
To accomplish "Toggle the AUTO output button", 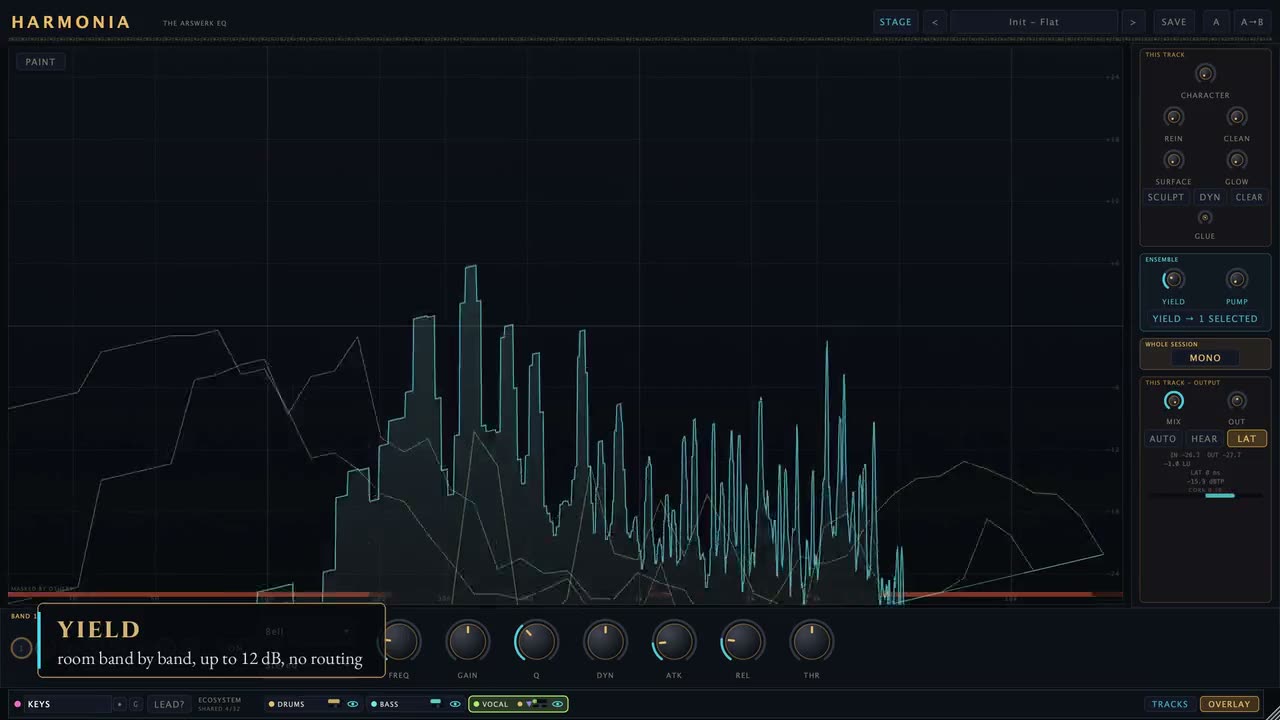I will click(1163, 439).
